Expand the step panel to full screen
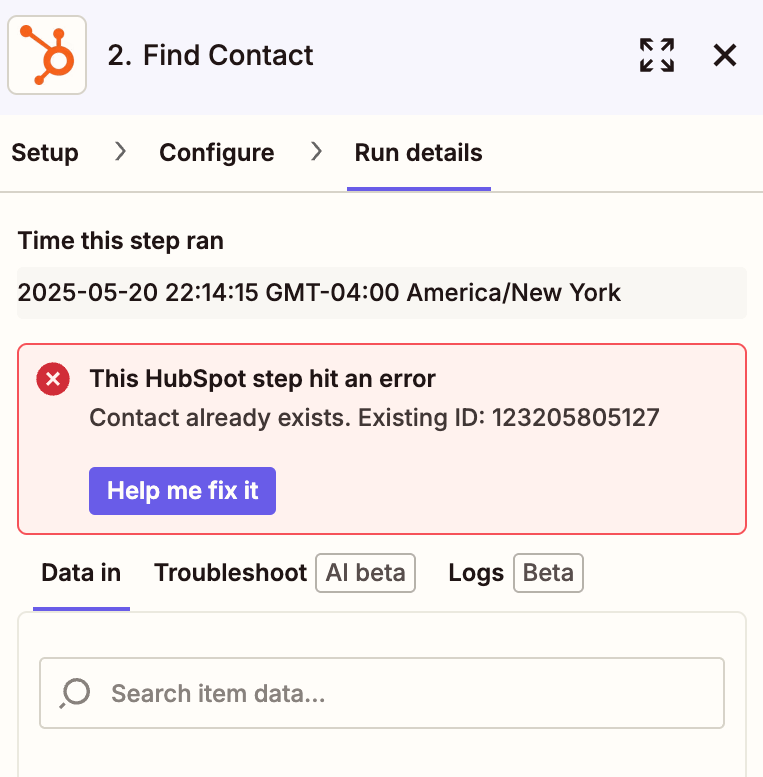The height and width of the screenshot is (777, 763). pos(657,55)
